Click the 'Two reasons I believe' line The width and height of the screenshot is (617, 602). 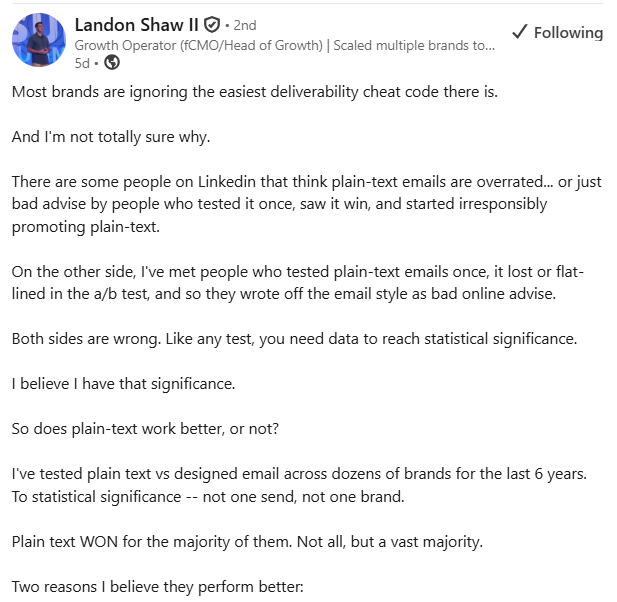tap(158, 587)
